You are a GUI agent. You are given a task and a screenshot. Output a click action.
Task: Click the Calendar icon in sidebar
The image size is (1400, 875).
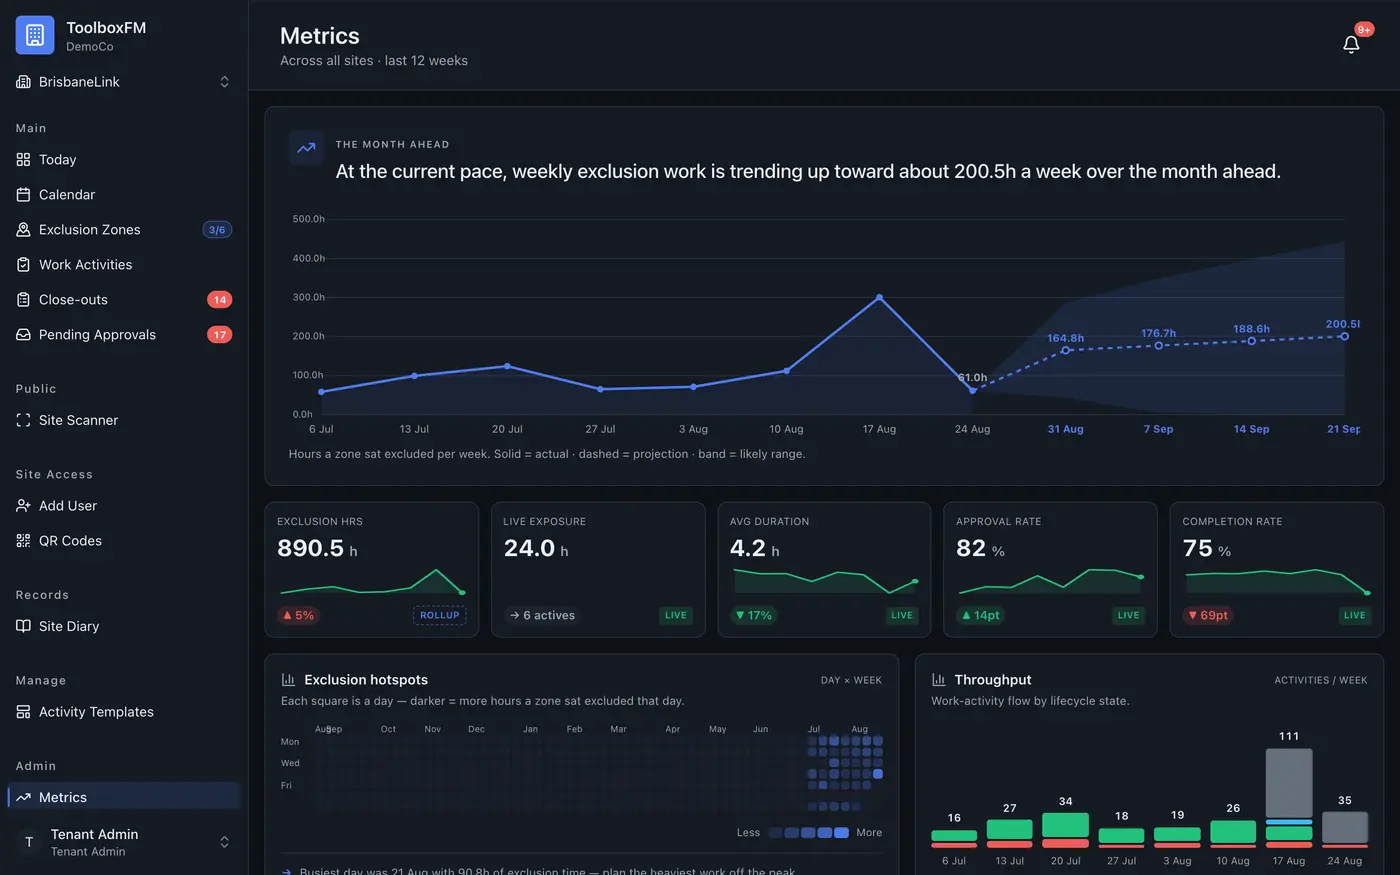(24, 195)
